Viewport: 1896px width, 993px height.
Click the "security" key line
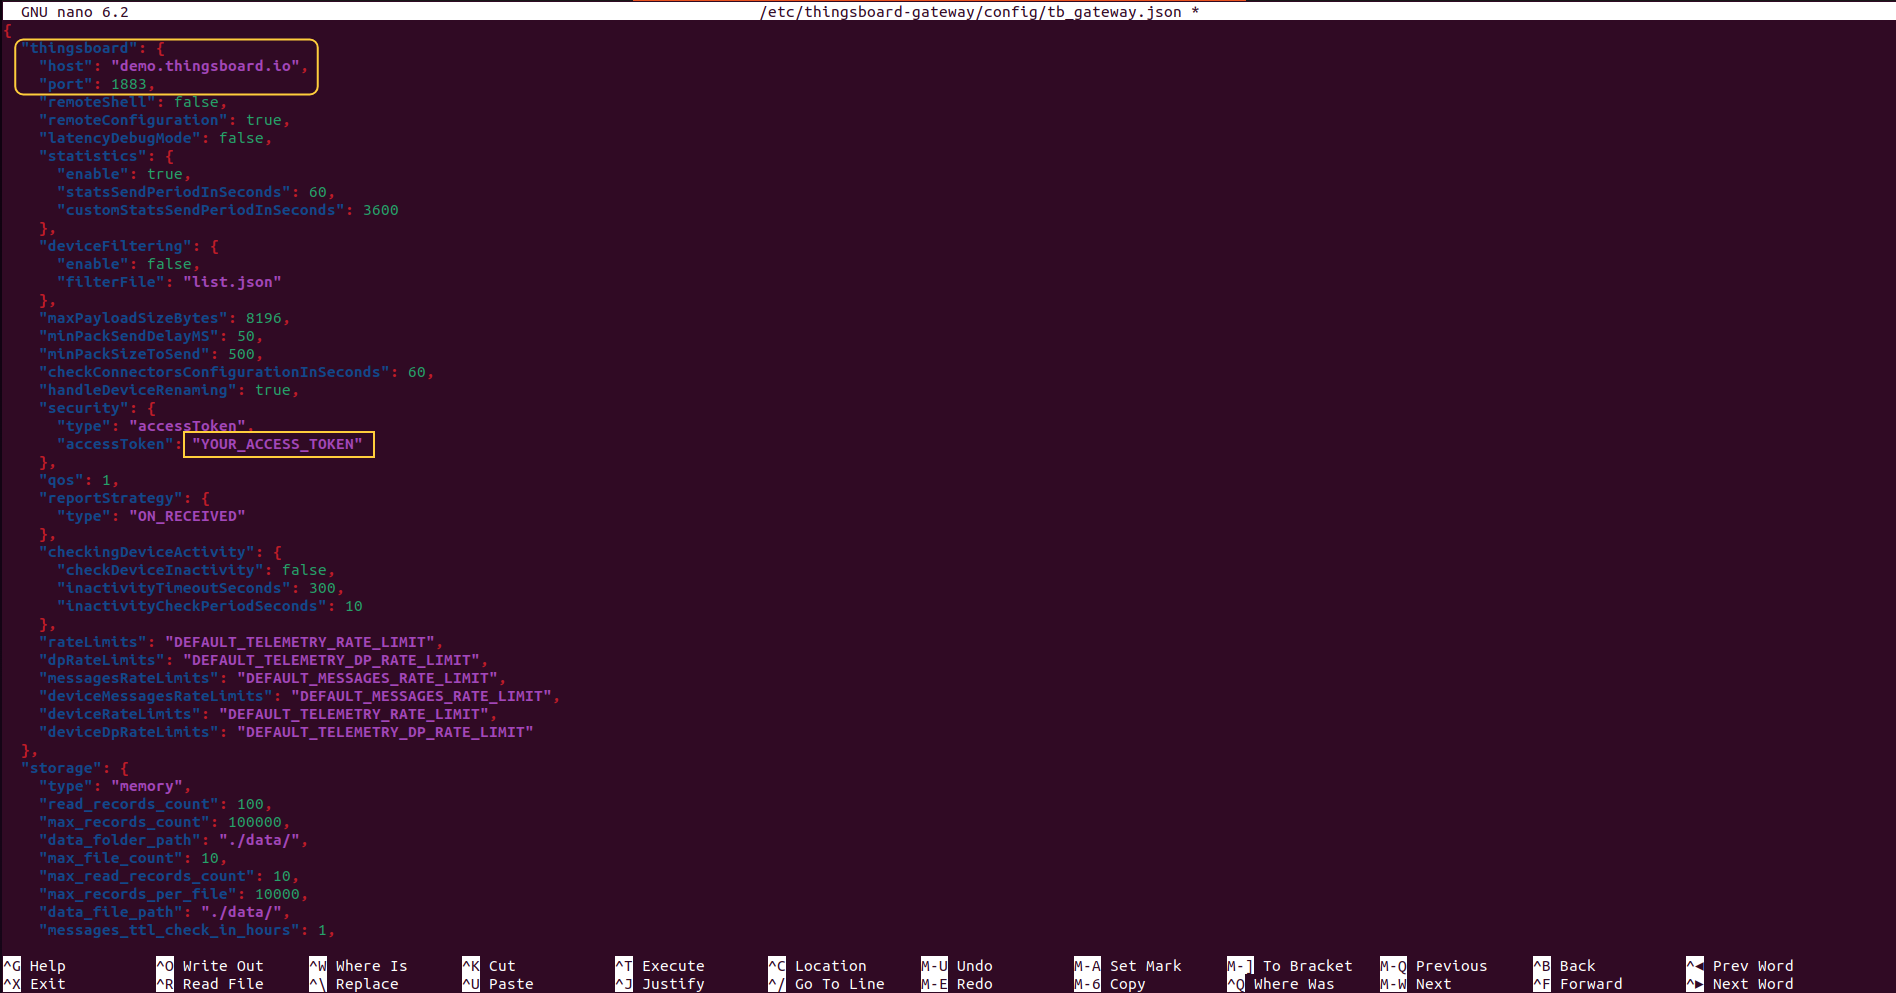[x=97, y=408]
